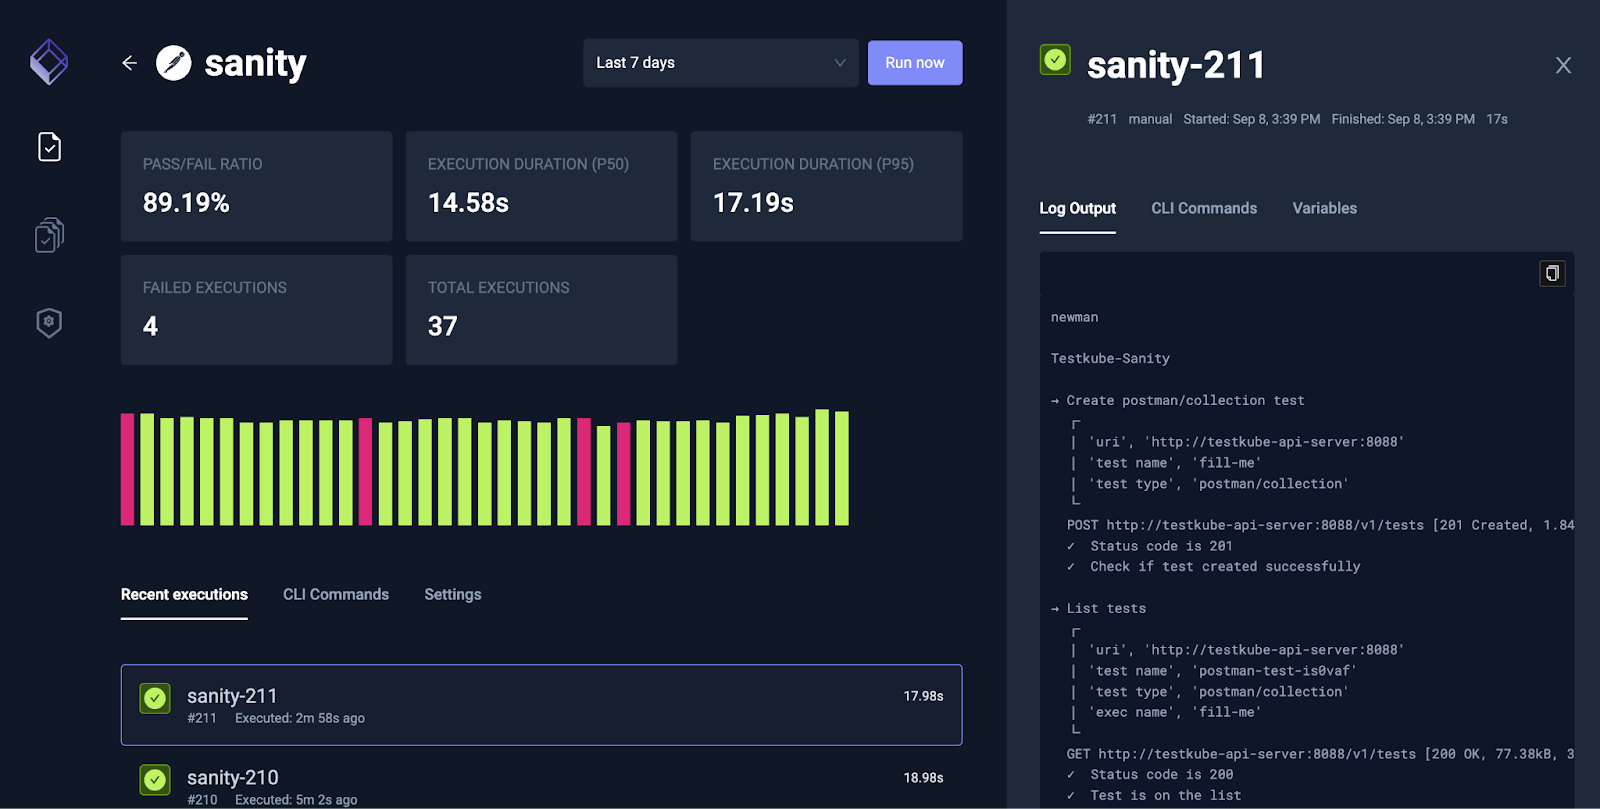Open the shield settings sidebar icon

pyautogui.click(x=49, y=322)
